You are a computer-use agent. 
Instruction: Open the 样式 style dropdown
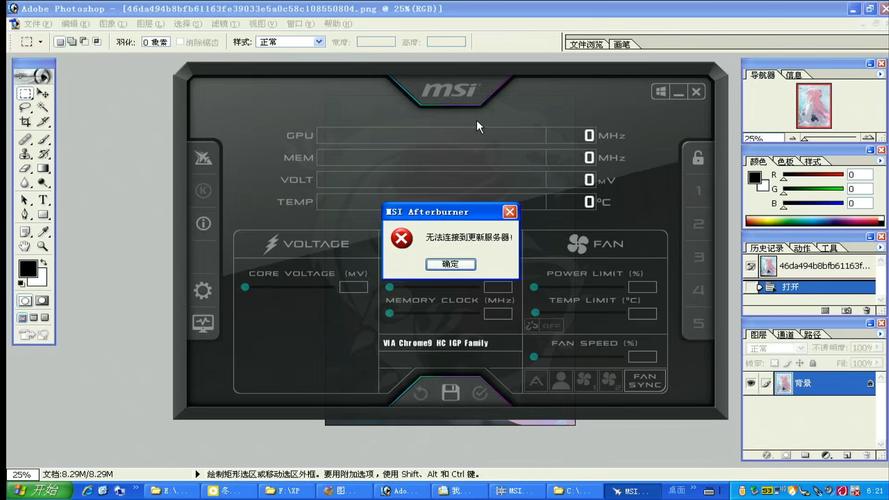coord(291,42)
